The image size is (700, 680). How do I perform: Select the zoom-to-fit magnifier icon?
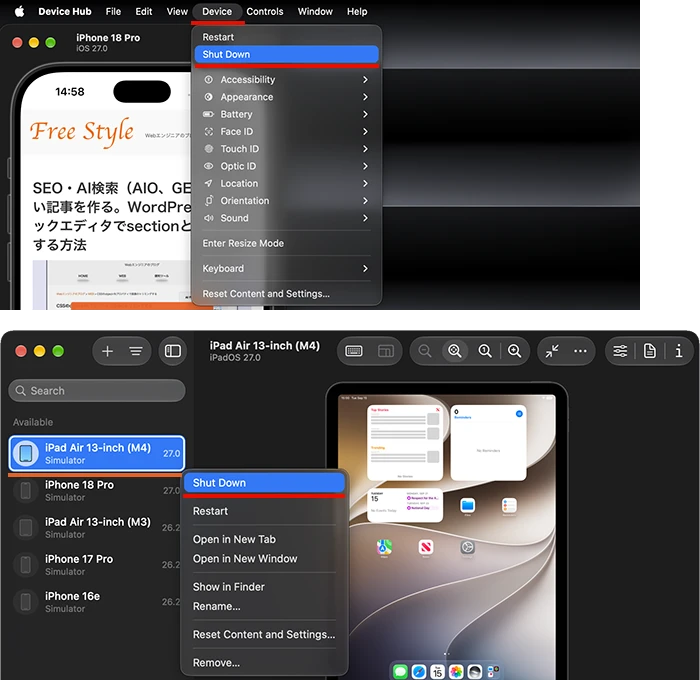(x=455, y=351)
